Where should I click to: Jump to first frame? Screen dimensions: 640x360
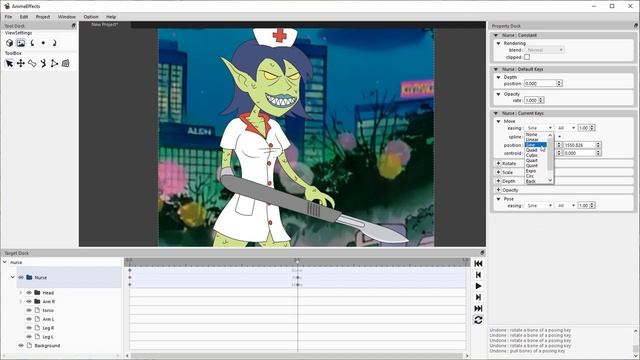(x=478, y=264)
